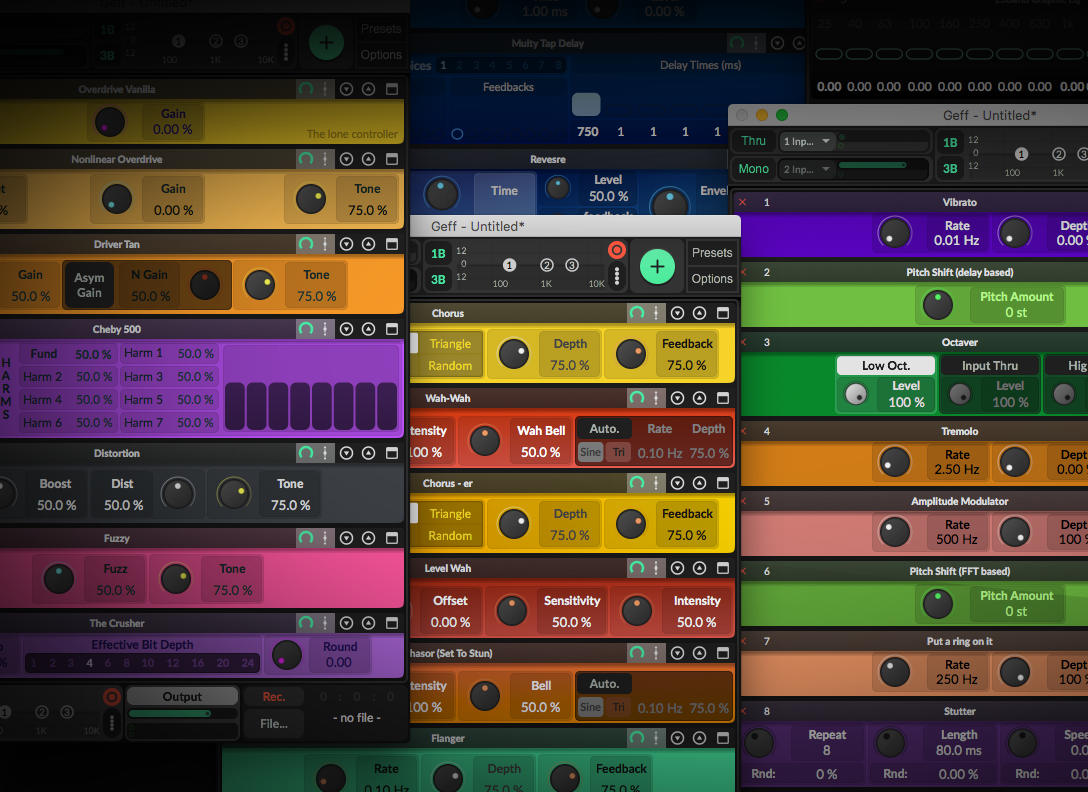Toggle the green arc bypass on Fuzzy
Screen dimensions: 1088x792
coord(305,538)
